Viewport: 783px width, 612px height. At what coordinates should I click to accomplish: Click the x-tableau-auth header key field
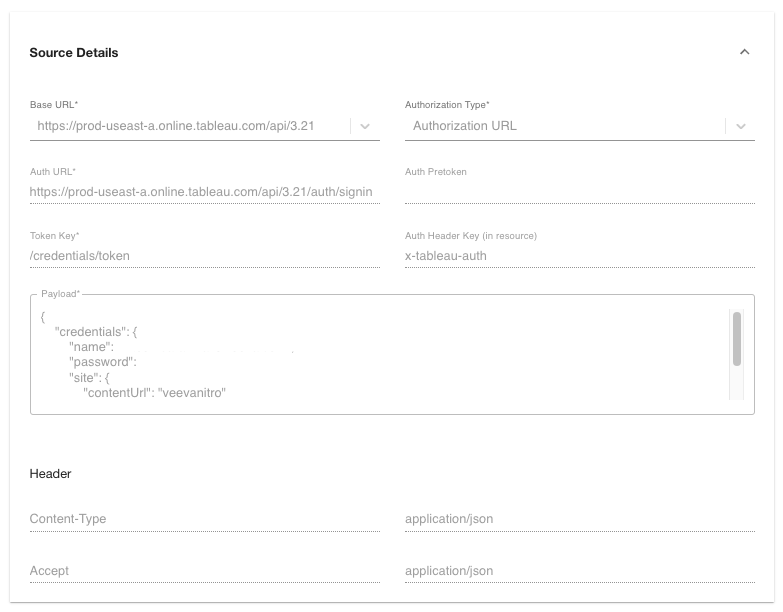tap(579, 255)
